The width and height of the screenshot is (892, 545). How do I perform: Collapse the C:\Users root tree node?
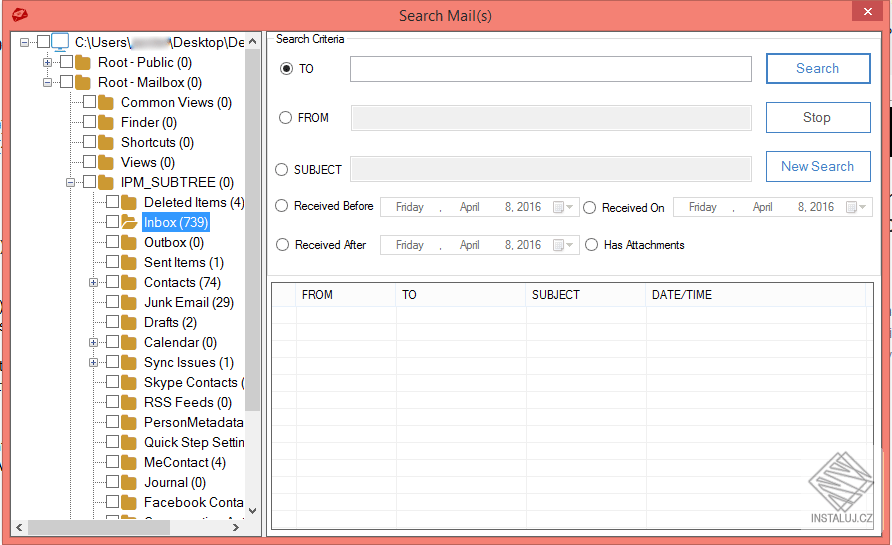pyautogui.click(x=24, y=42)
